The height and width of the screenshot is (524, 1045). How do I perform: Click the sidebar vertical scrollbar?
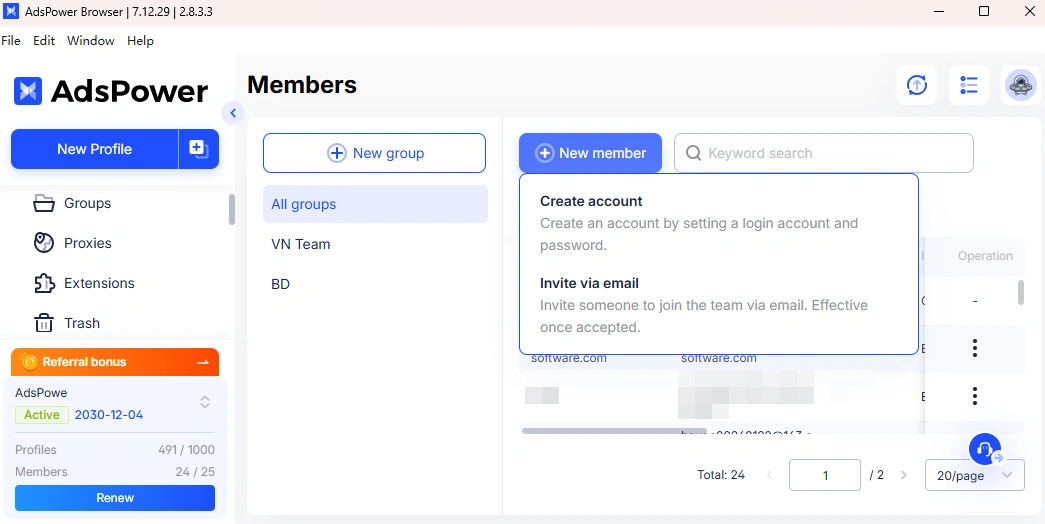click(232, 209)
